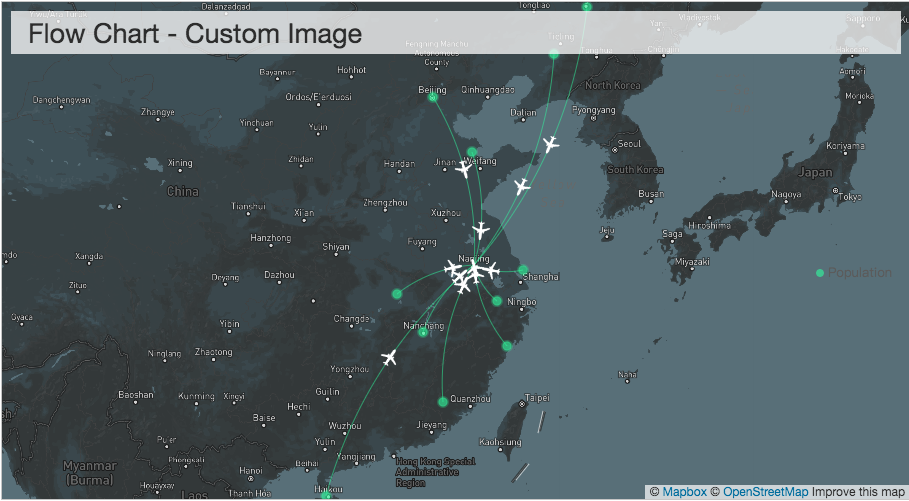Click the Taipei city label
Image resolution: width=909 pixels, height=501 pixels.
(537, 397)
